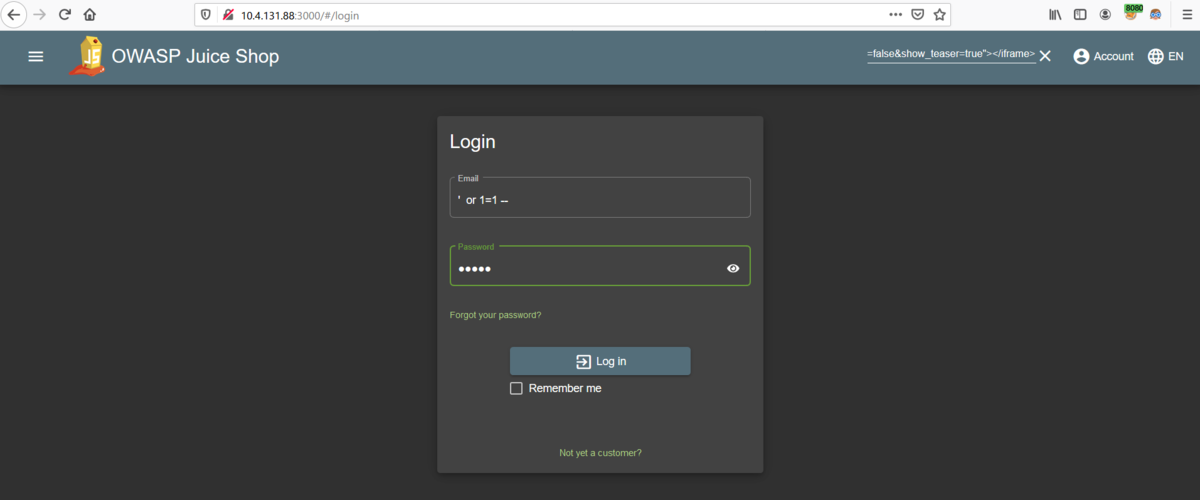Image resolution: width=1200 pixels, height=500 pixels.
Task: Enable Remember me checkbox
Action: coord(516,388)
